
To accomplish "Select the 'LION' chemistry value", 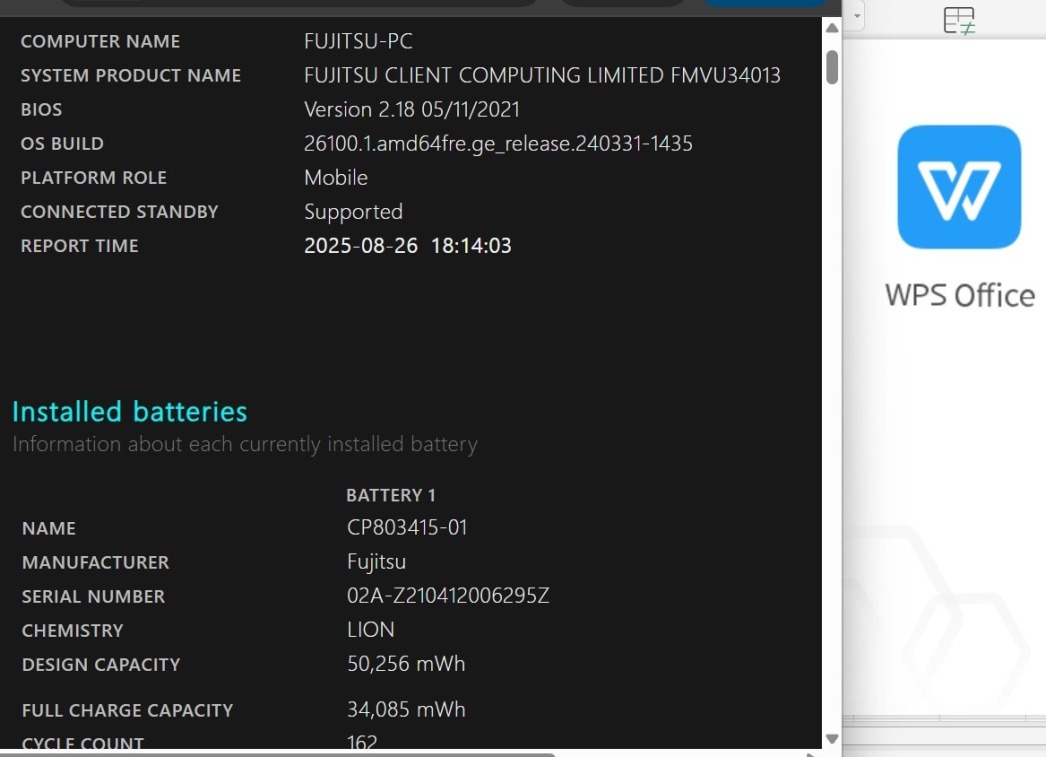I will pos(371,630).
